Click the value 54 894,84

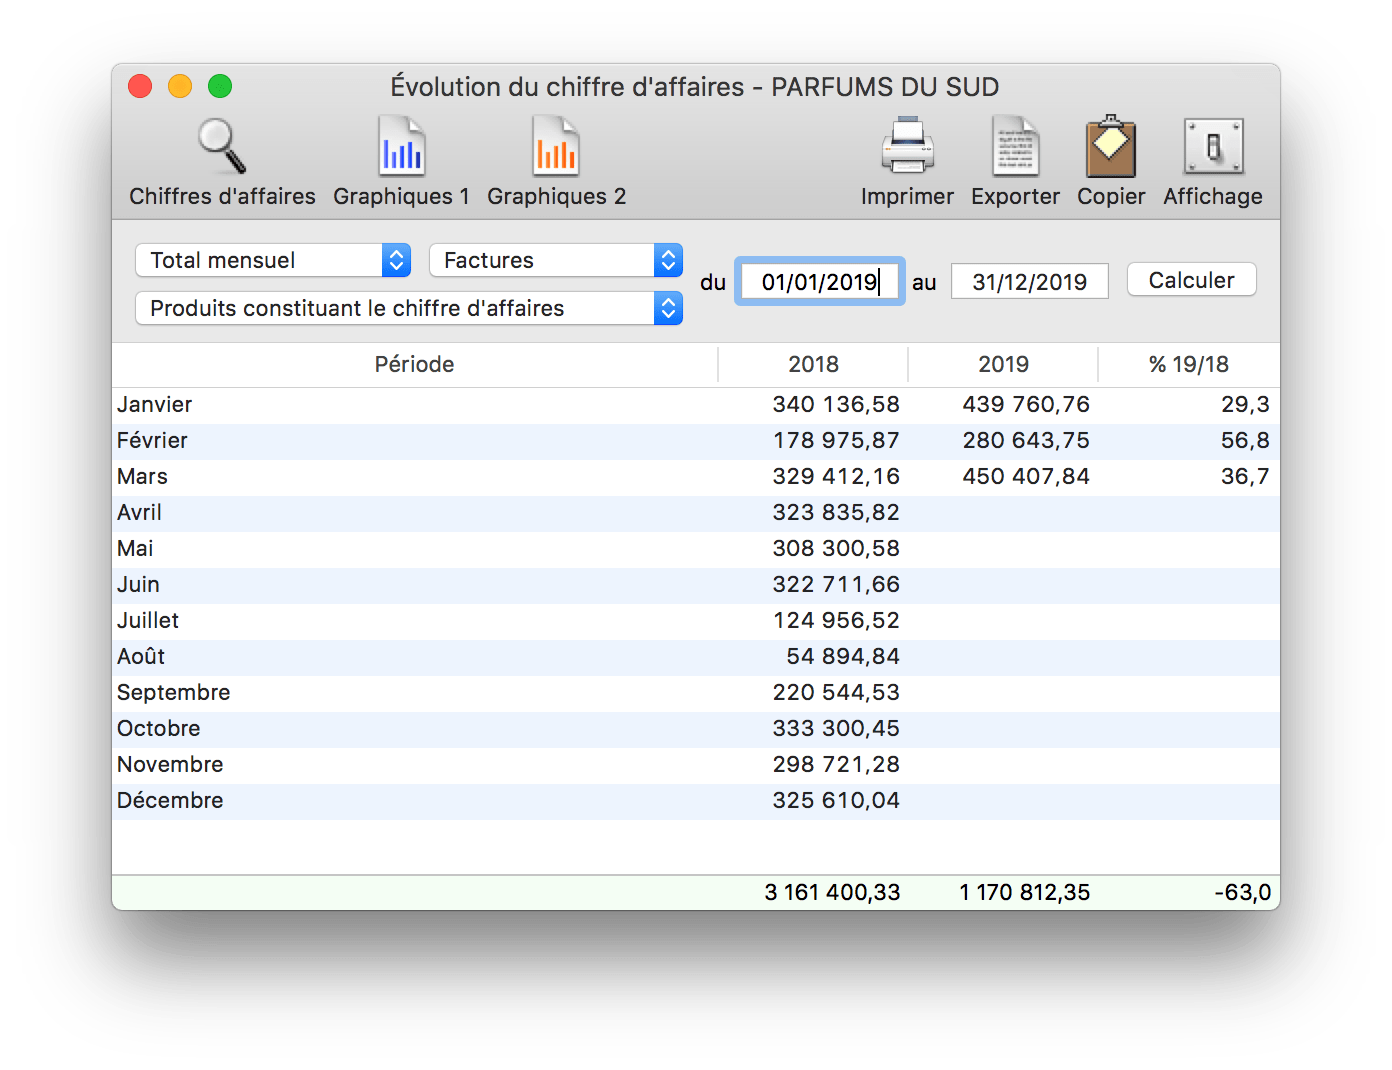point(843,656)
